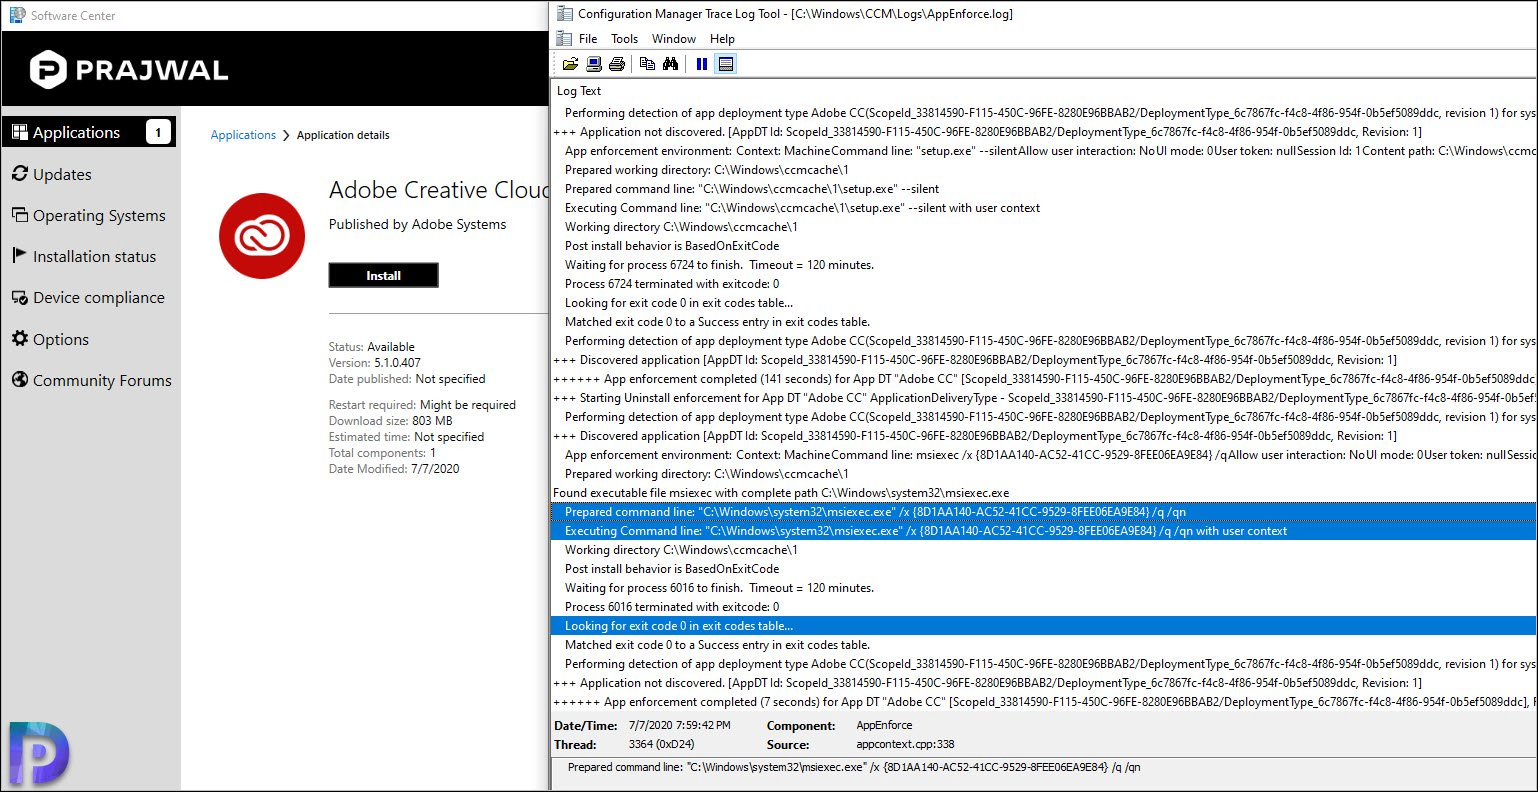Select 'App enforcement completed (7 seconds)' row
This screenshot has width=1538, height=792.
coord(1044,702)
